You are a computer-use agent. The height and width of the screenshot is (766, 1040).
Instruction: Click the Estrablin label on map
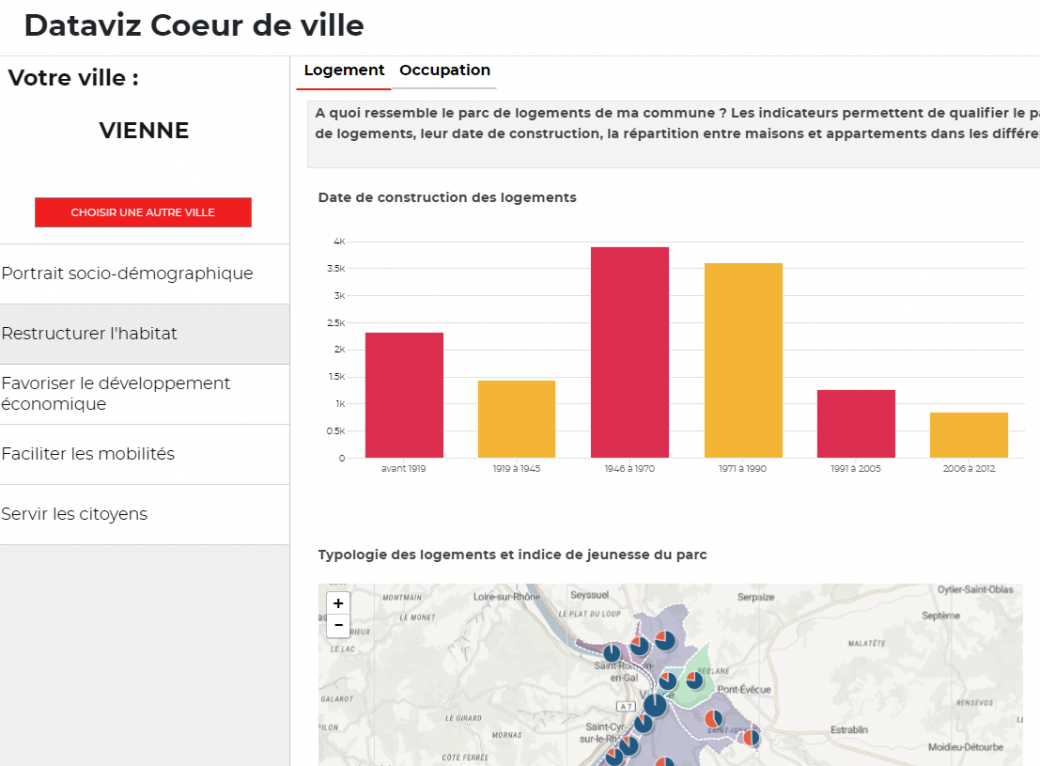[x=849, y=730]
